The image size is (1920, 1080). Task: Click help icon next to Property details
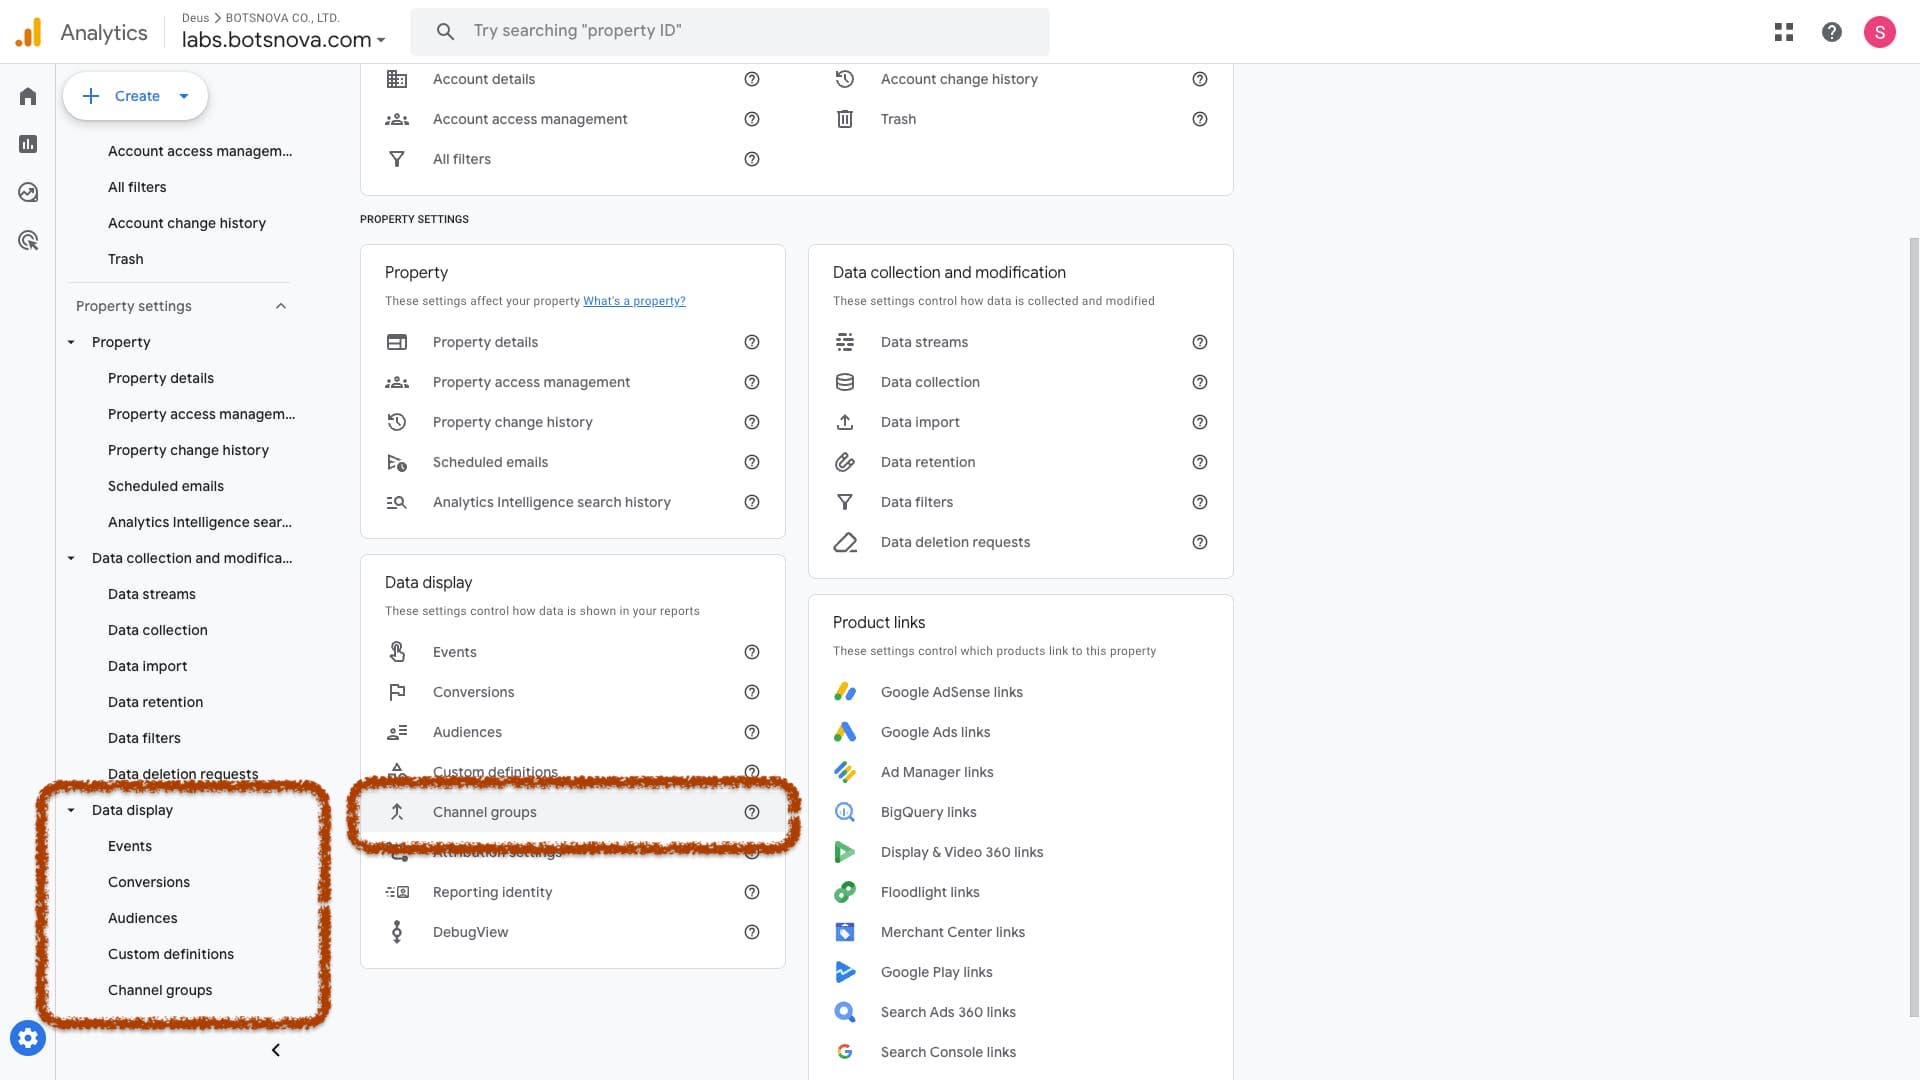pyautogui.click(x=752, y=342)
